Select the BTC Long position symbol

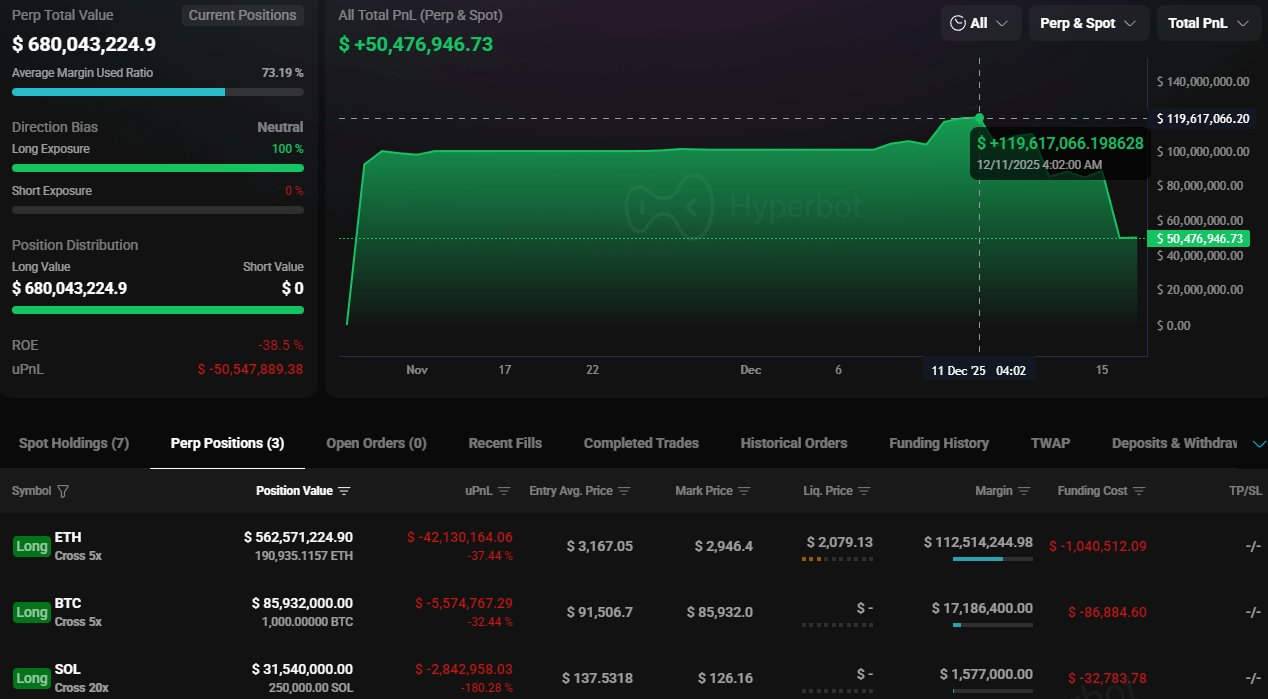click(68, 604)
